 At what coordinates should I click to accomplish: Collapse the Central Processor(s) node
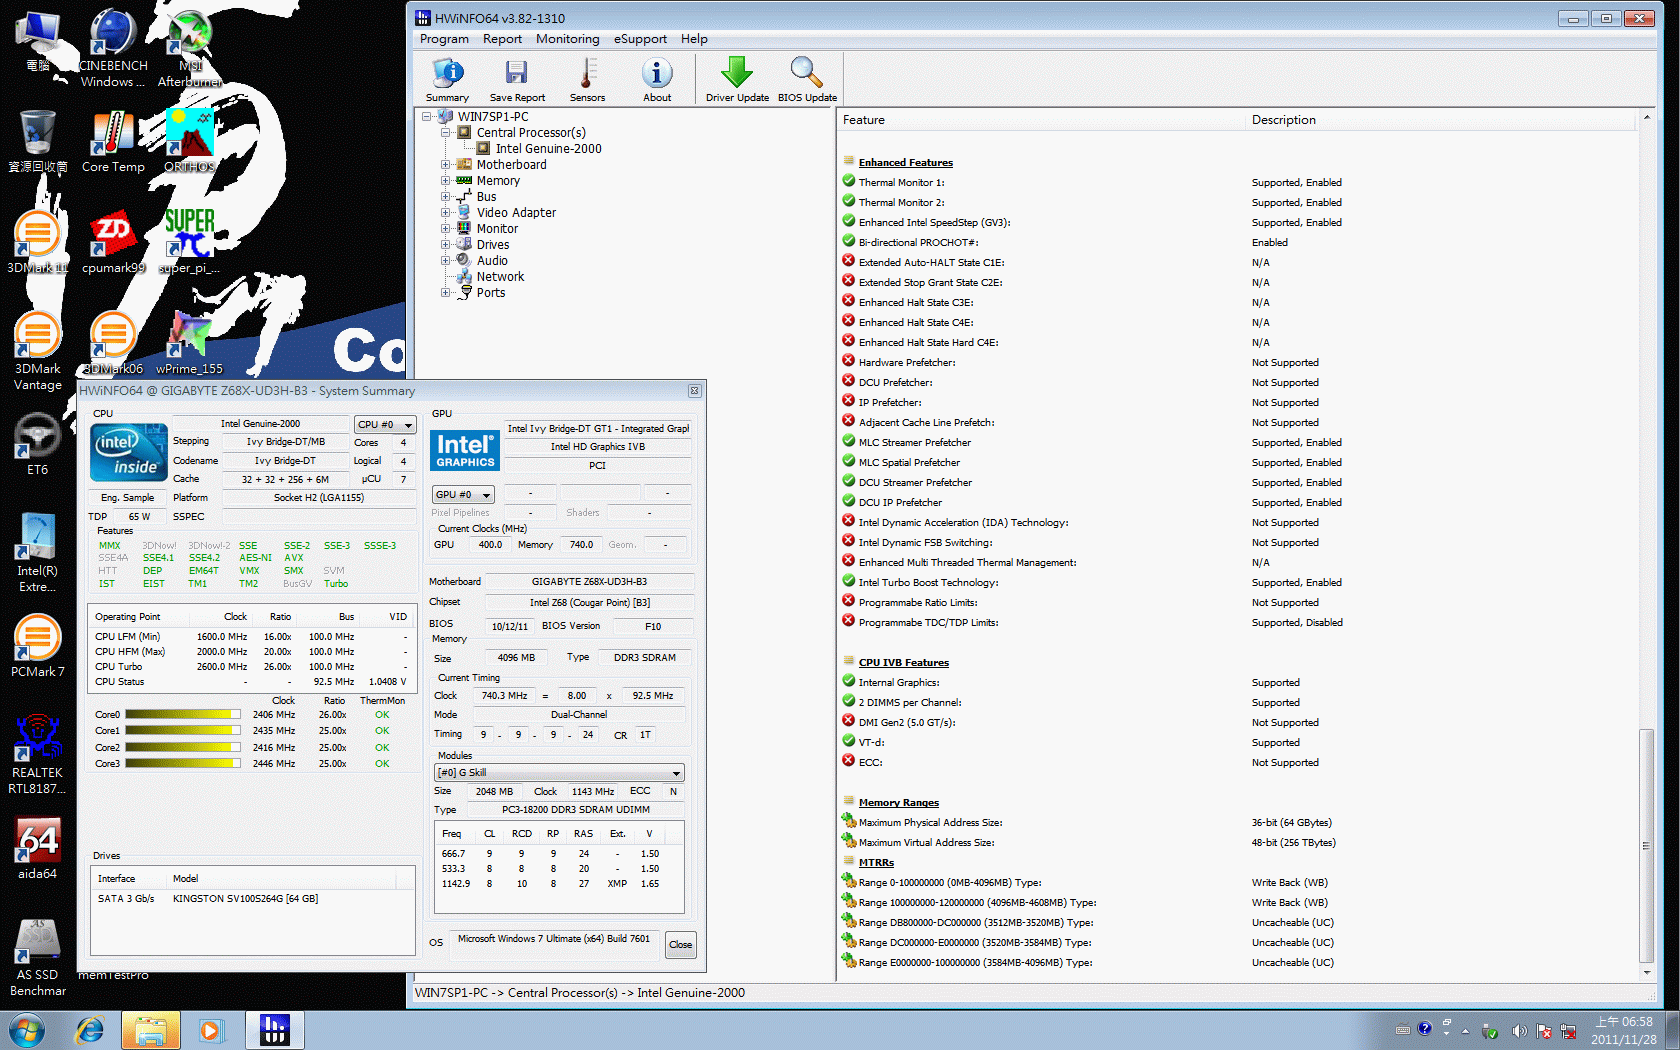[x=446, y=133]
